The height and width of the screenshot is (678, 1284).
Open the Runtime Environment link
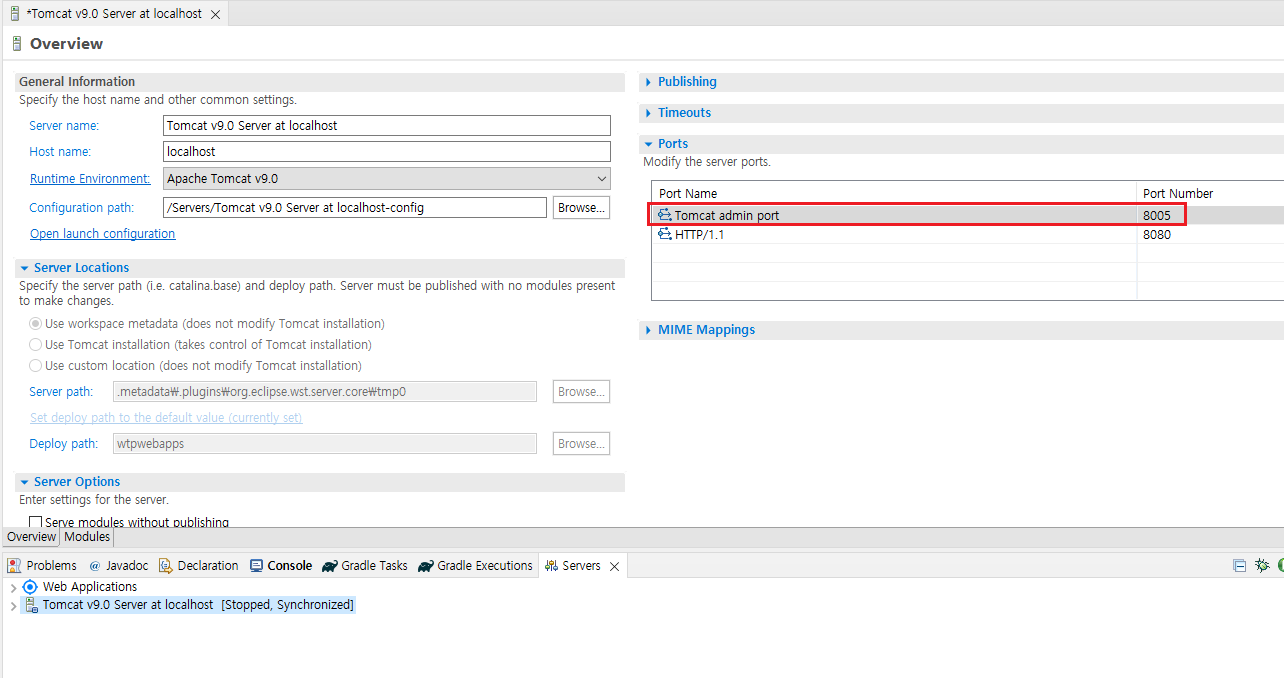click(x=90, y=179)
